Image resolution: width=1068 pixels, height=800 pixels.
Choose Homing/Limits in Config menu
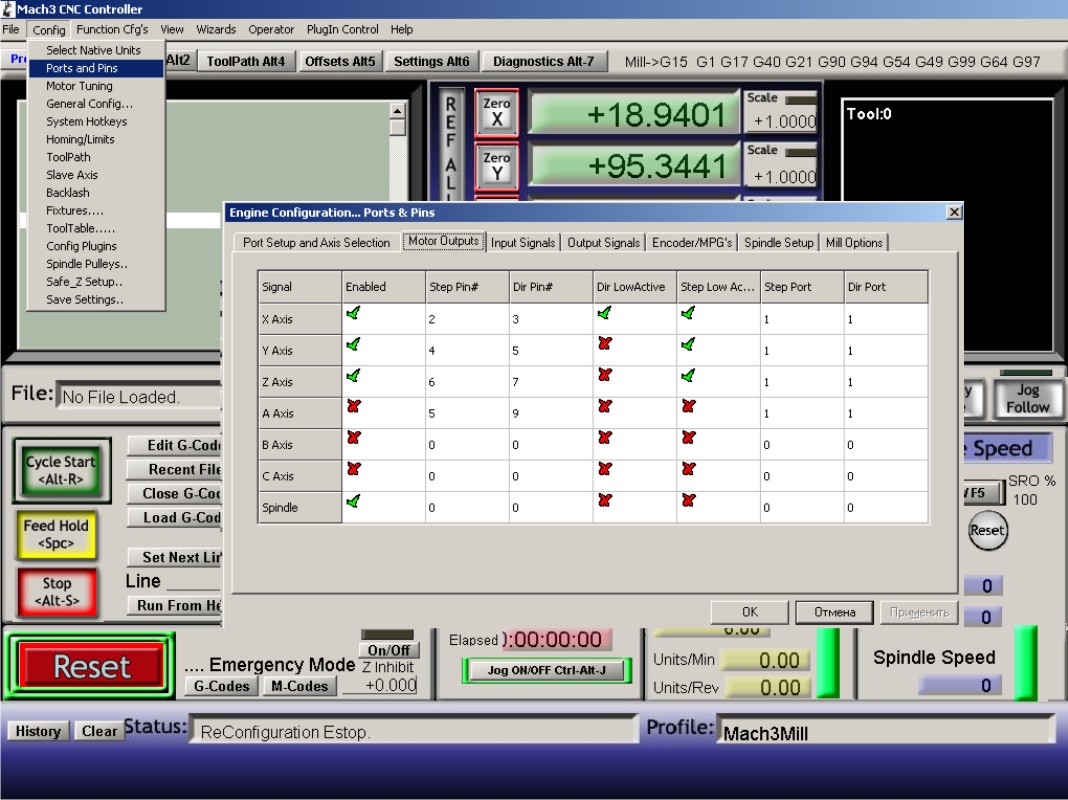tap(80, 140)
